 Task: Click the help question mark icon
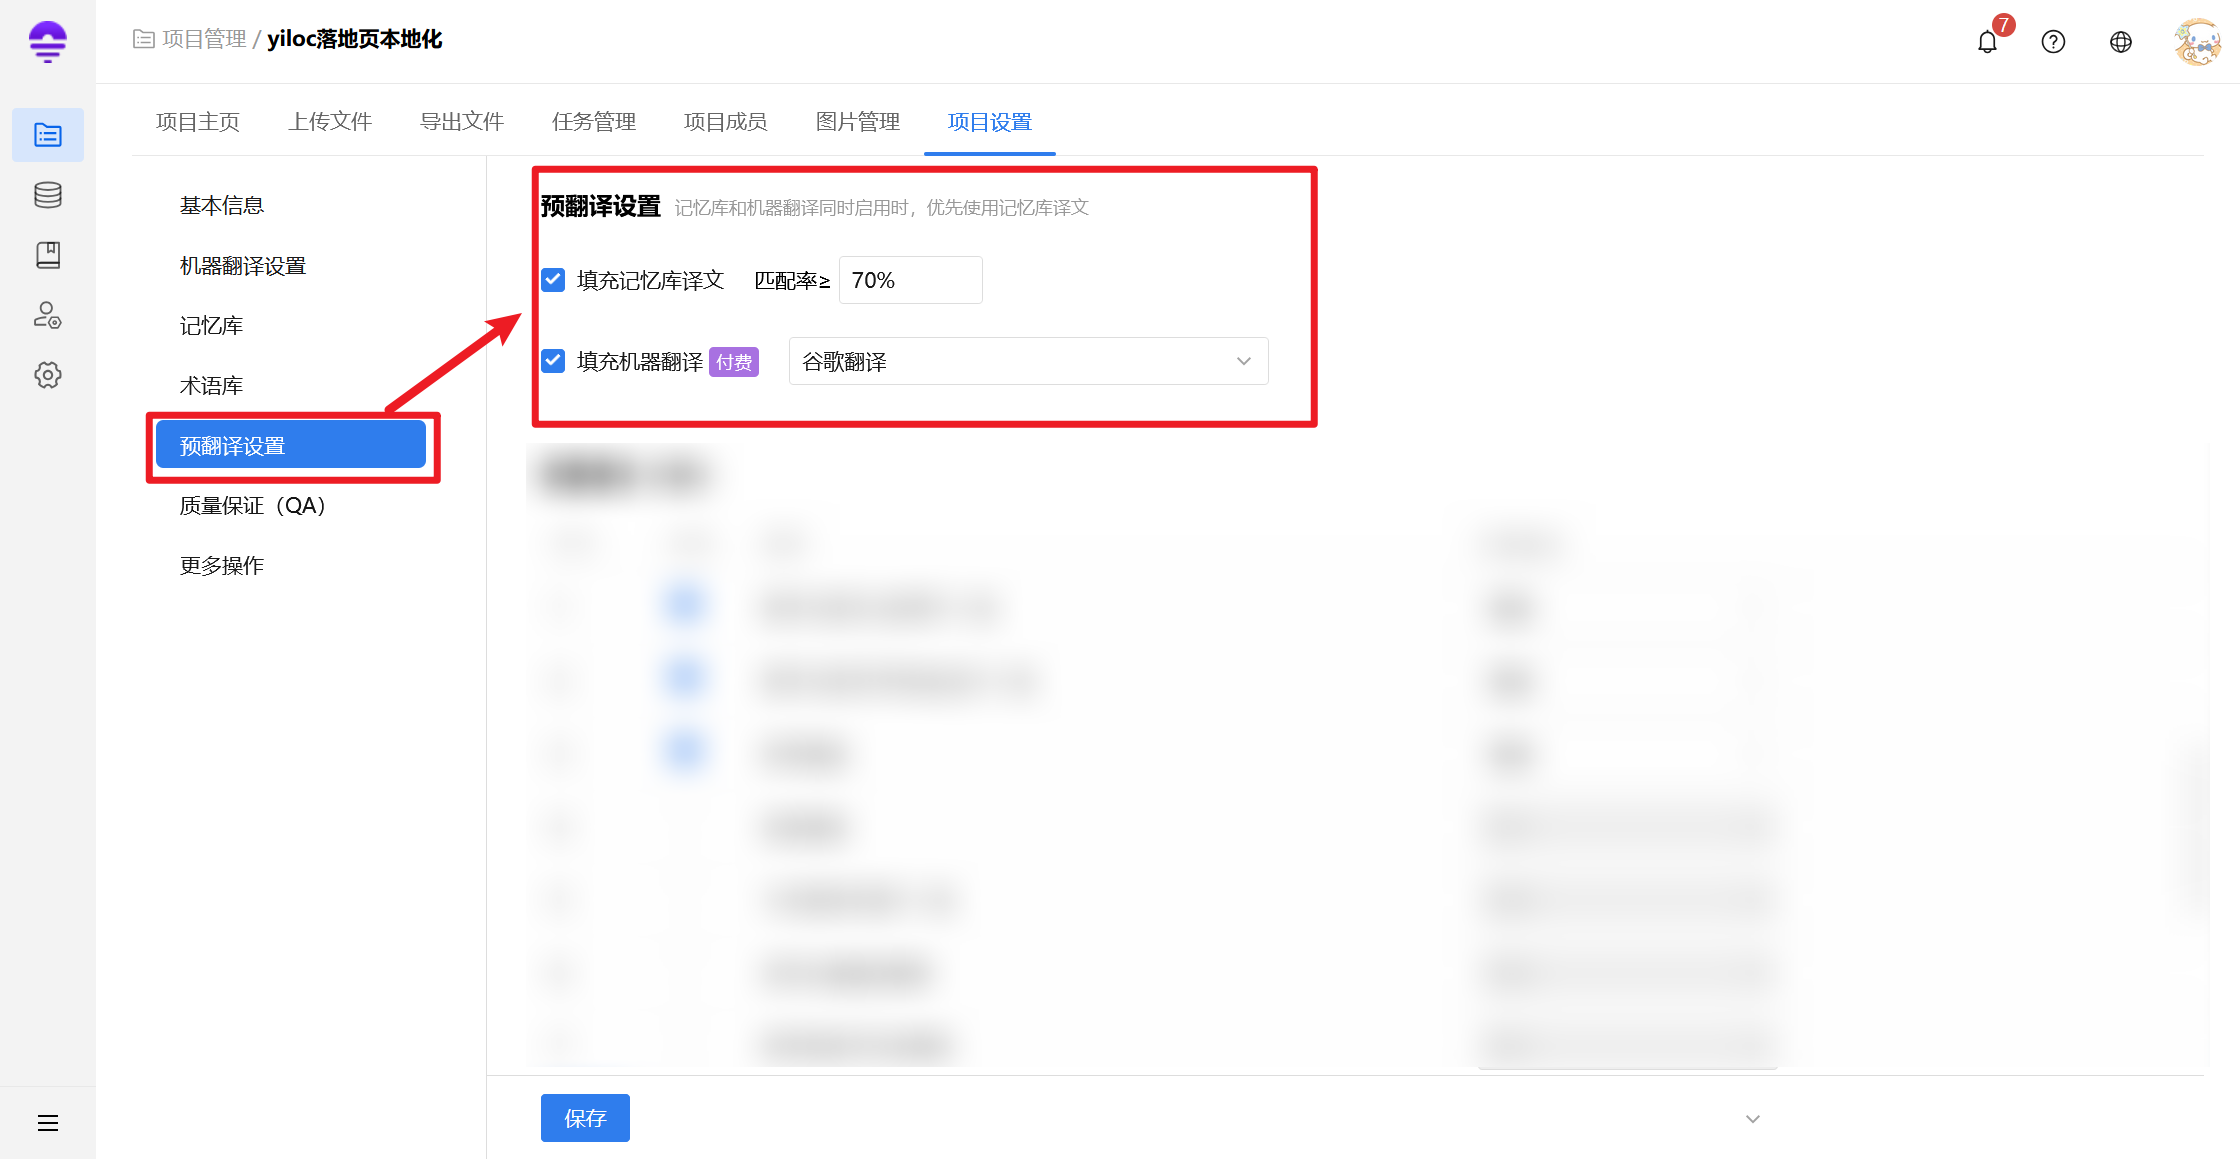coord(2053,42)
